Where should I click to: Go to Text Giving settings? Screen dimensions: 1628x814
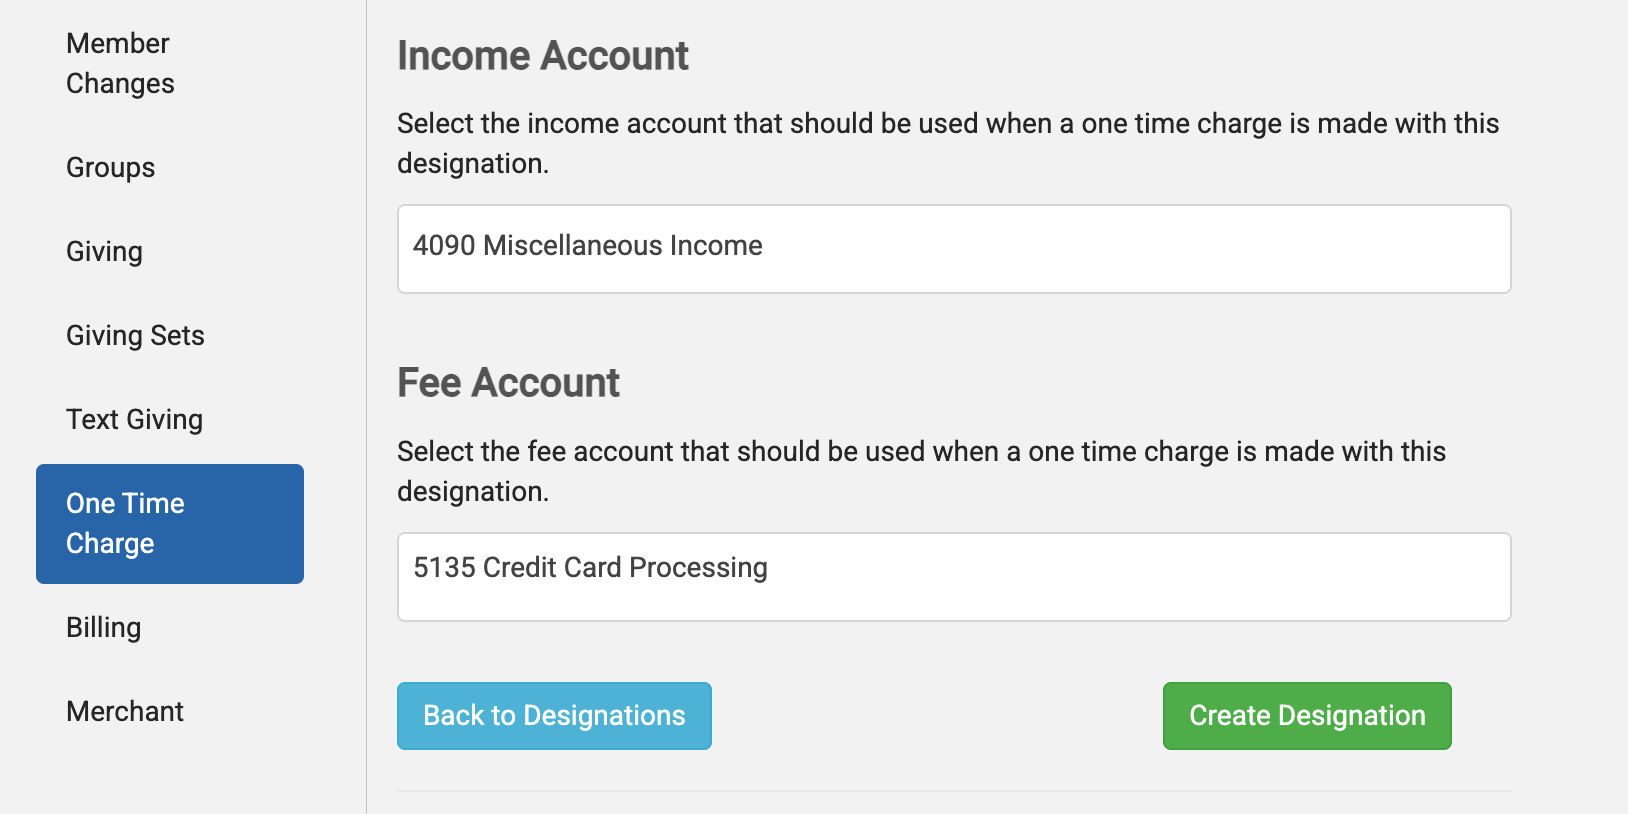134,421
